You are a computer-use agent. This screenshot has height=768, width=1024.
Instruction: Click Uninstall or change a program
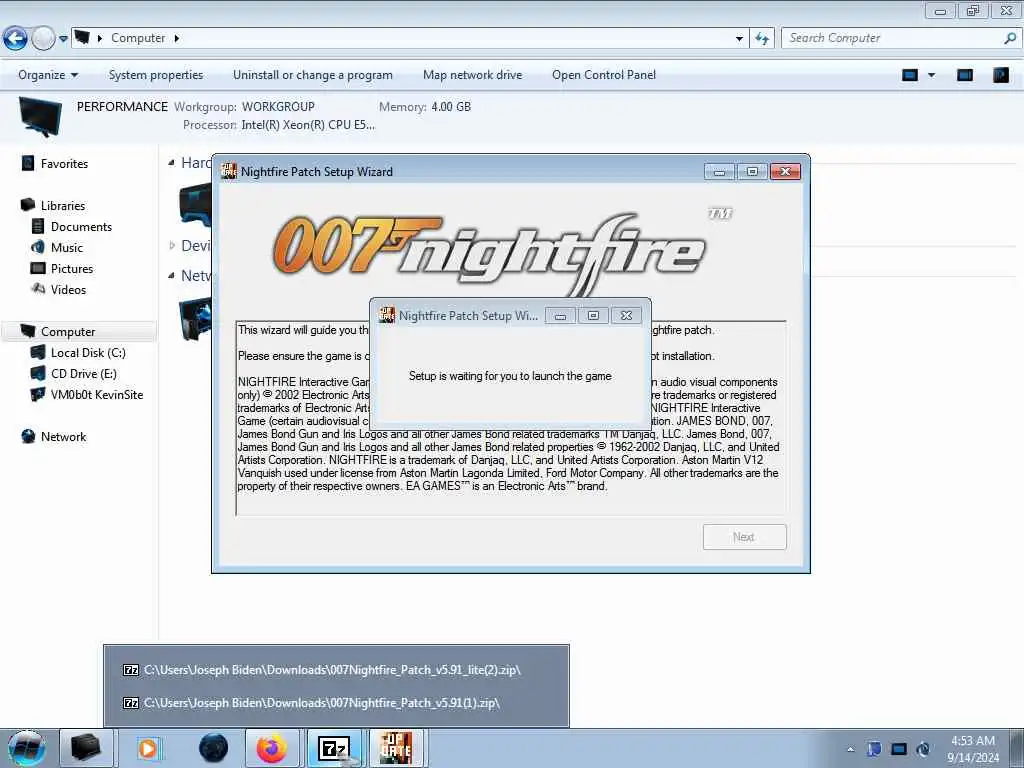313,75
